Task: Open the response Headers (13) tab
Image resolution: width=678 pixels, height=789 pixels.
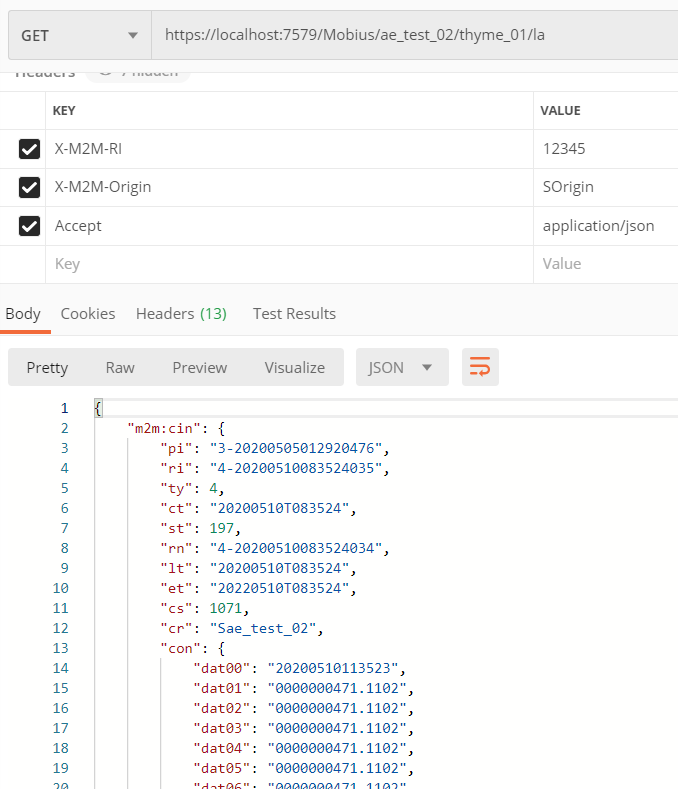Action: pos(181,313)
